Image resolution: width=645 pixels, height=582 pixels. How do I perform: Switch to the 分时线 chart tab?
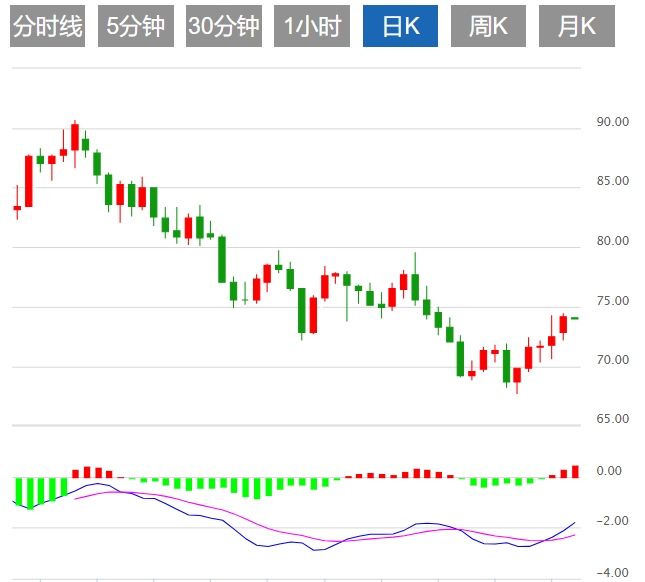(47, 26)
